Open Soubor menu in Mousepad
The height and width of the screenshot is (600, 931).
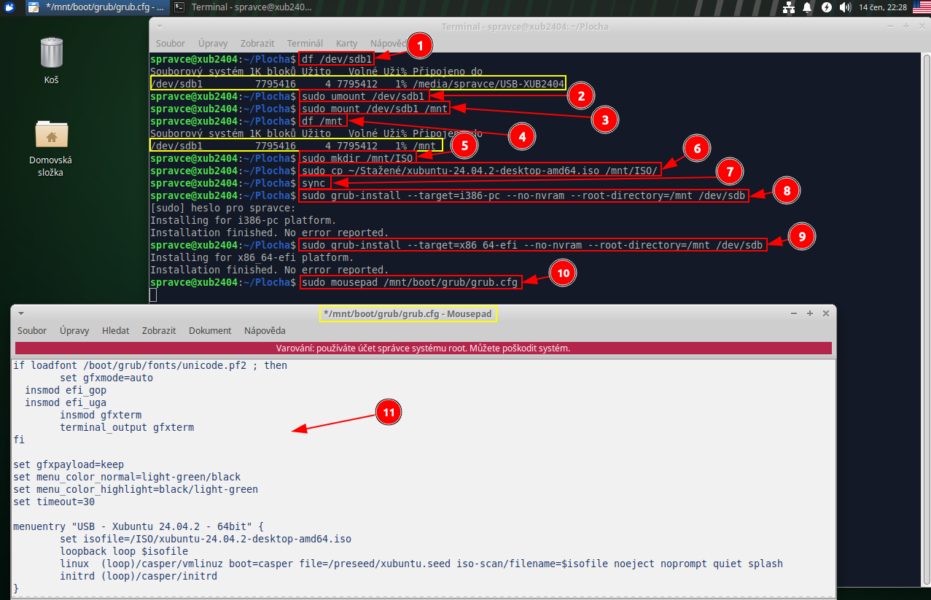[32, 331]
